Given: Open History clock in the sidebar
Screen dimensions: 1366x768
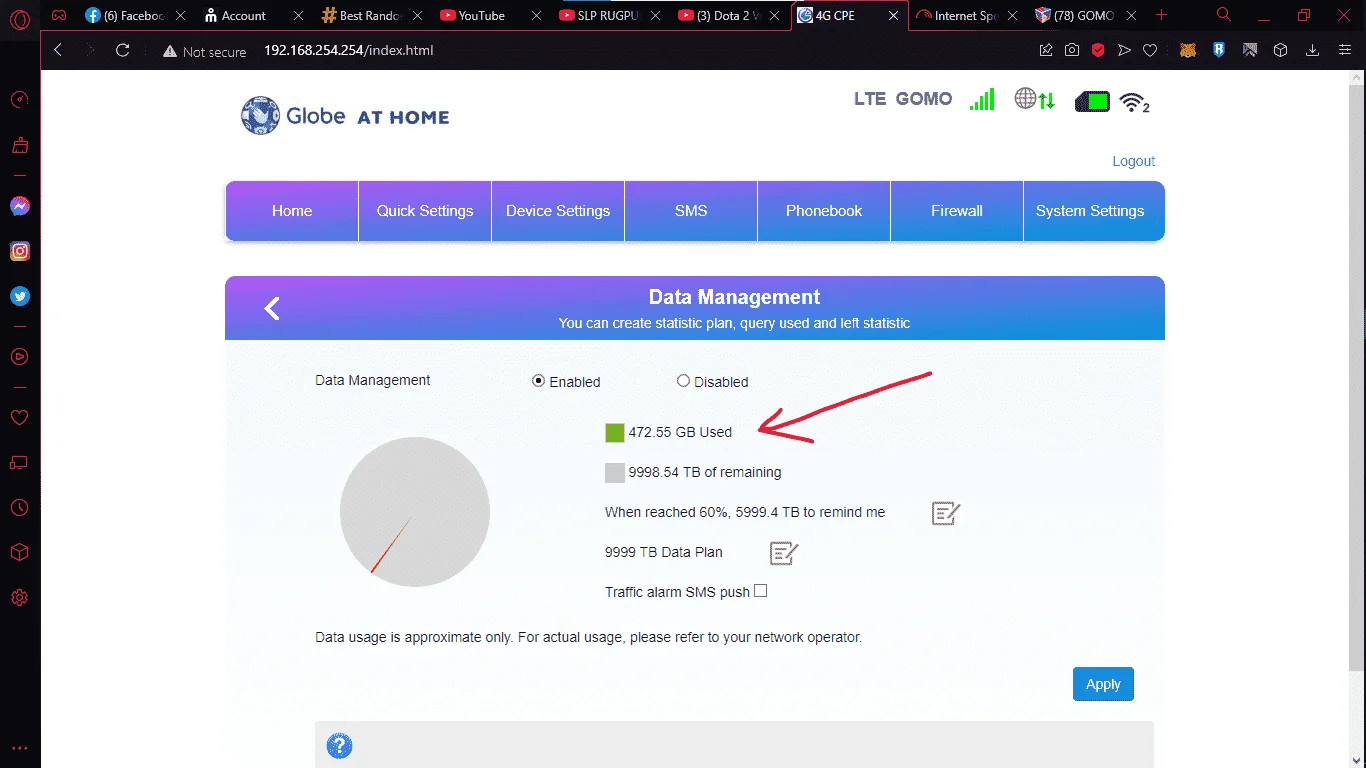Looking at the screenshot, I should point(19,508).
